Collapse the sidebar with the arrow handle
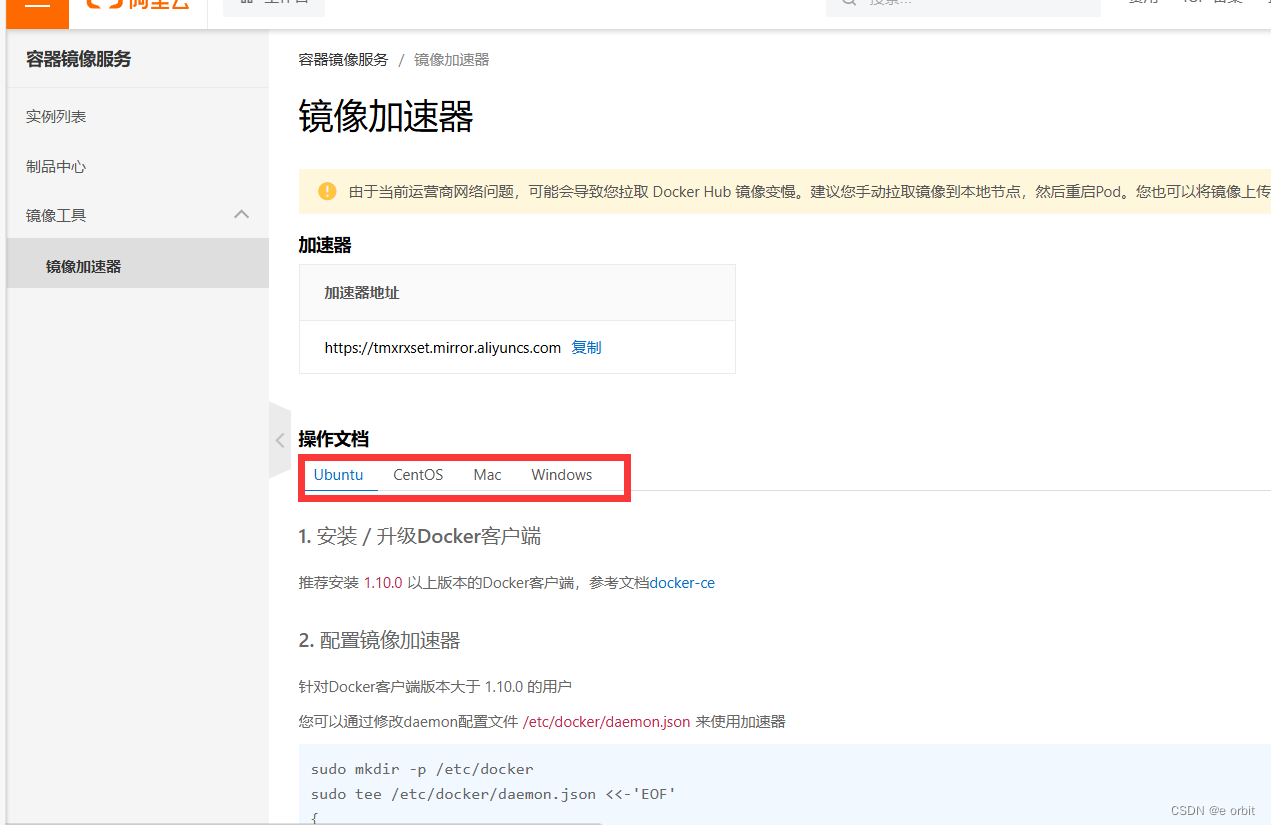 pos(280,440)
